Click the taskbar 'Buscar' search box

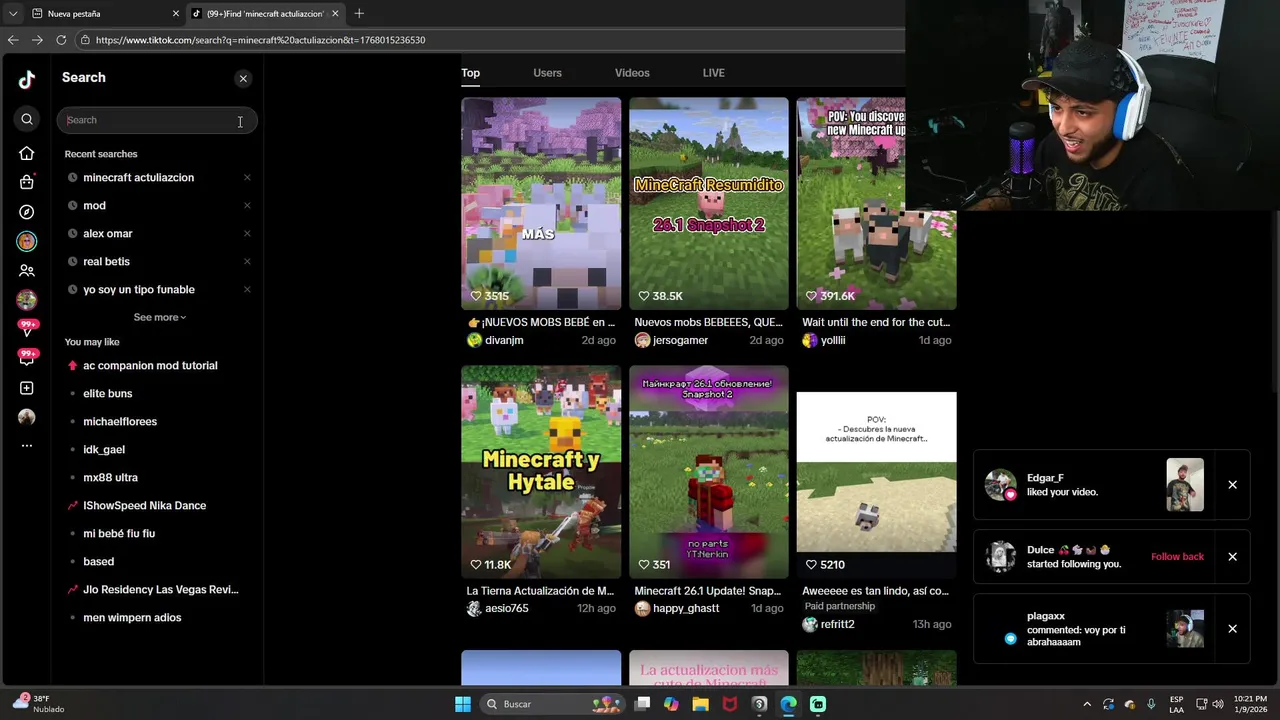550,704
